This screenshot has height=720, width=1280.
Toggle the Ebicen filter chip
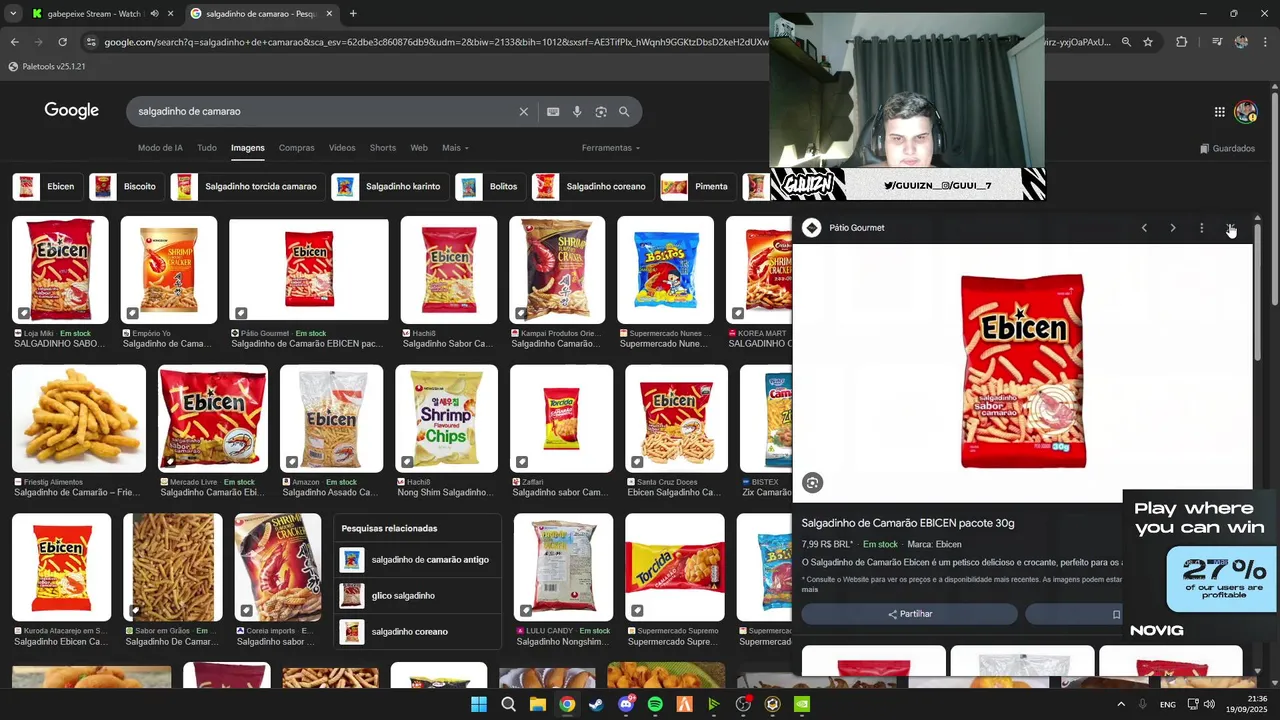pos(47,187)
